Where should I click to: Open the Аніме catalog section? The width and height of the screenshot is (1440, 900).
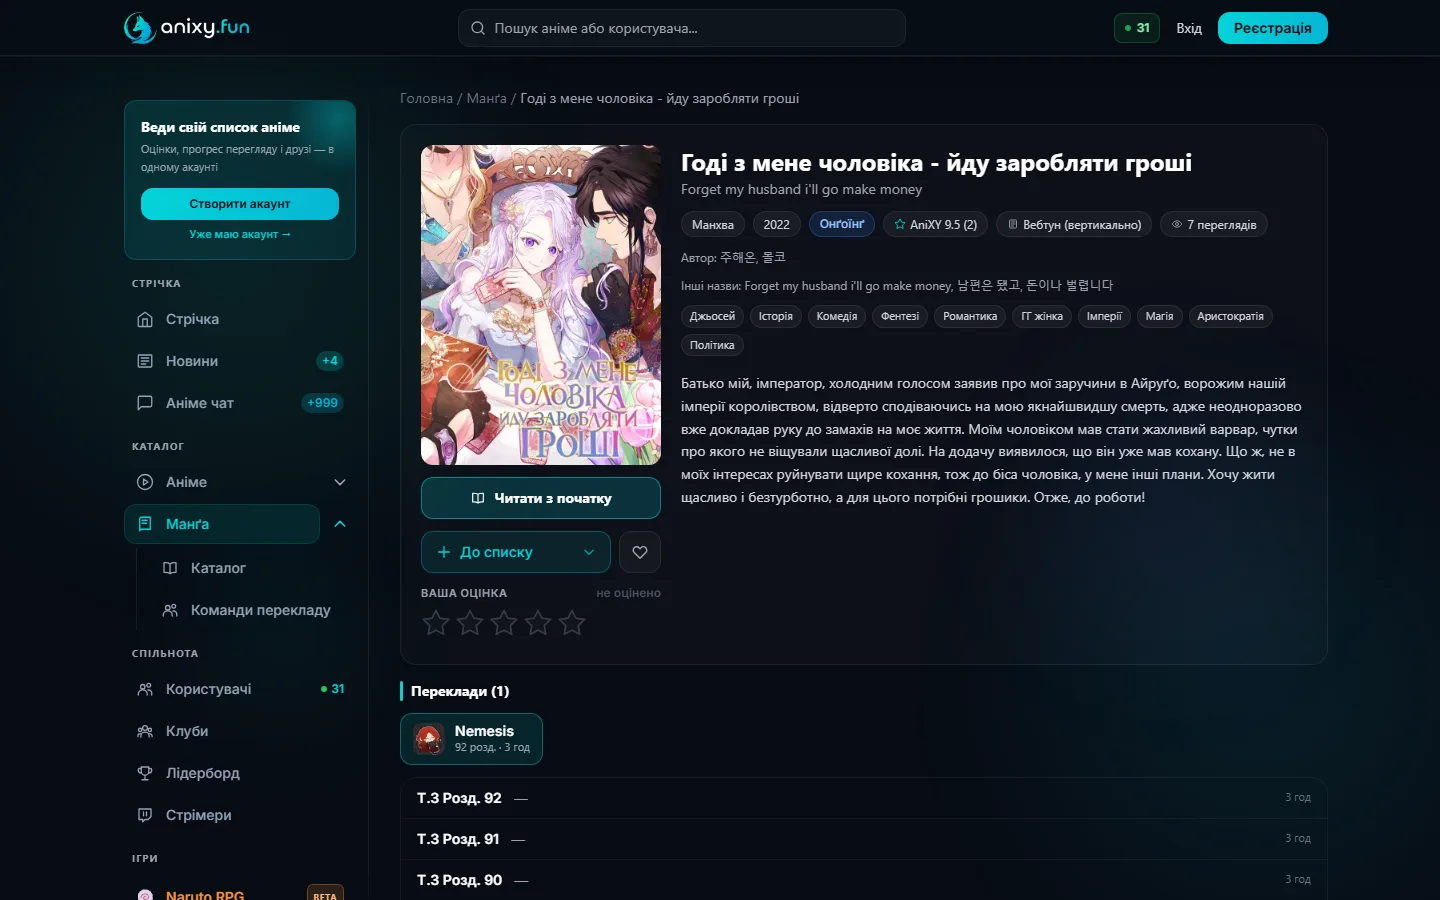(x=222, y=482)
